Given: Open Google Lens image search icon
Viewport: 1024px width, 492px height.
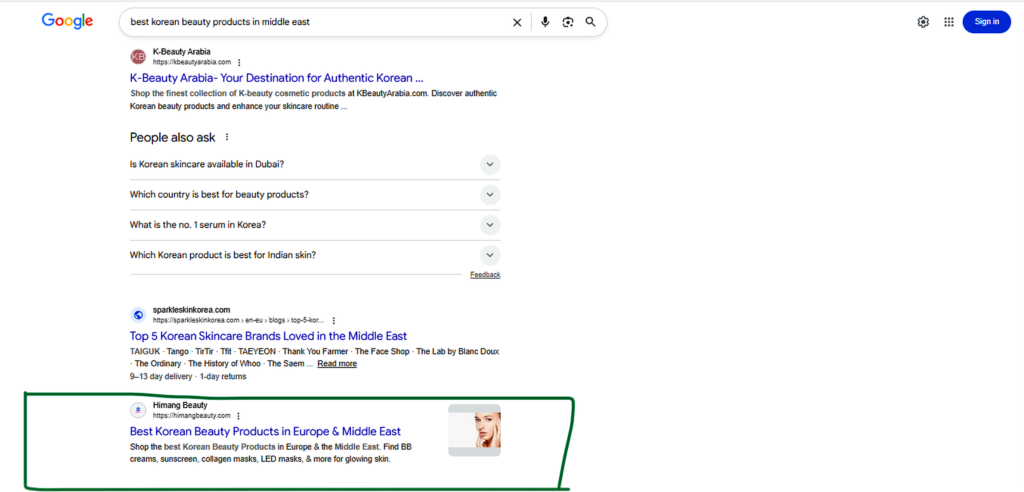Looking at the screenshot, I should [568, 22].
